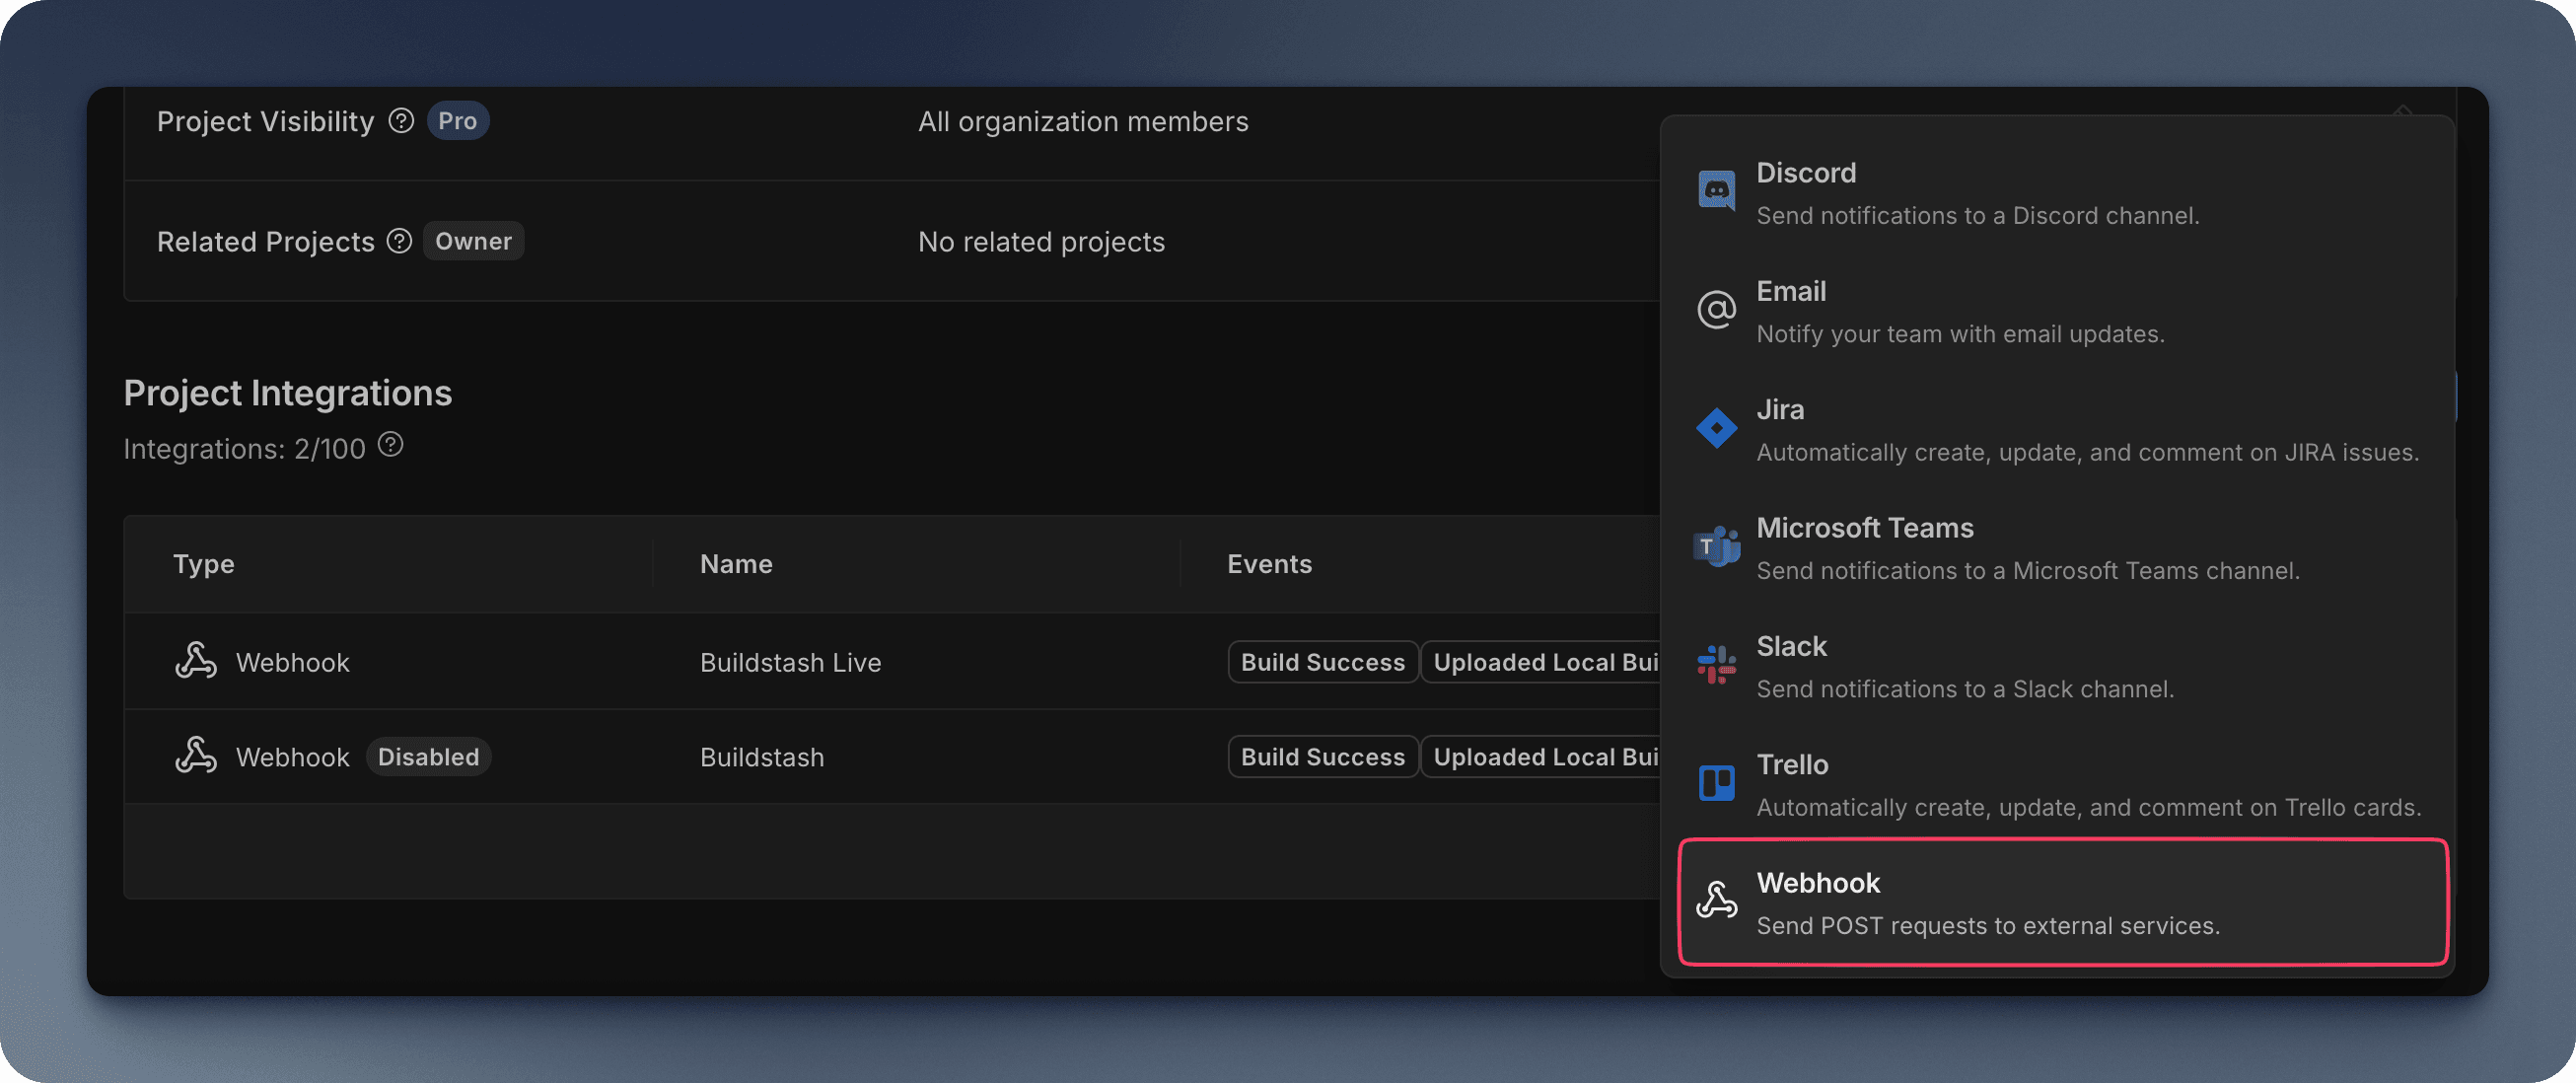Select the Discord integration icon
Viewport: 2576px width, 1083px height.
pyautogui.click(x=1716, y=190)
